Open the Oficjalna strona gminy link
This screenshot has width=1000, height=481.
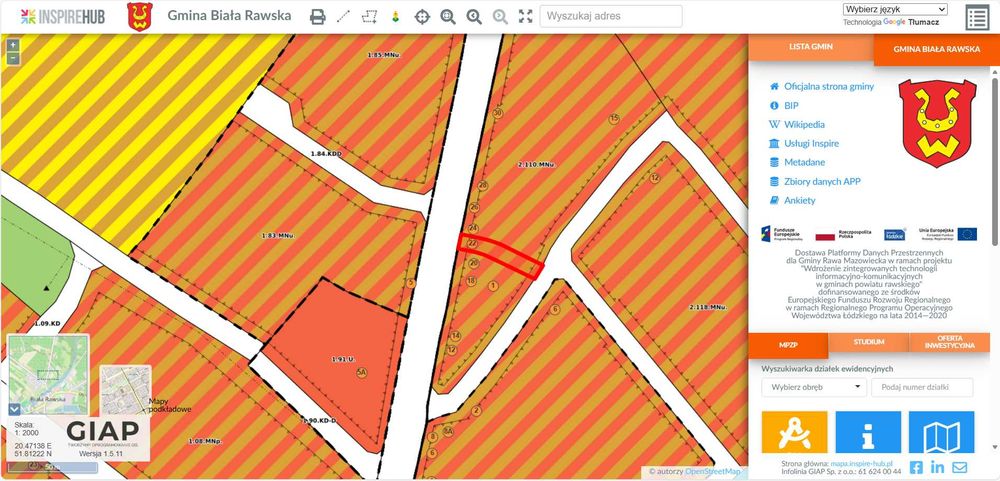click(828, 86)
